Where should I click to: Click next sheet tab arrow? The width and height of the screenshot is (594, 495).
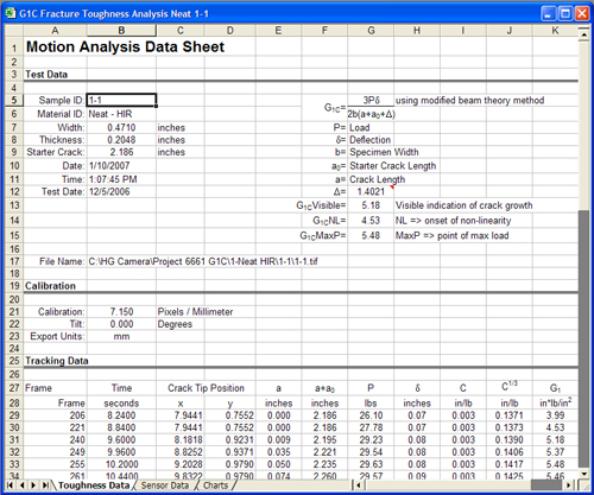[34, 485]
